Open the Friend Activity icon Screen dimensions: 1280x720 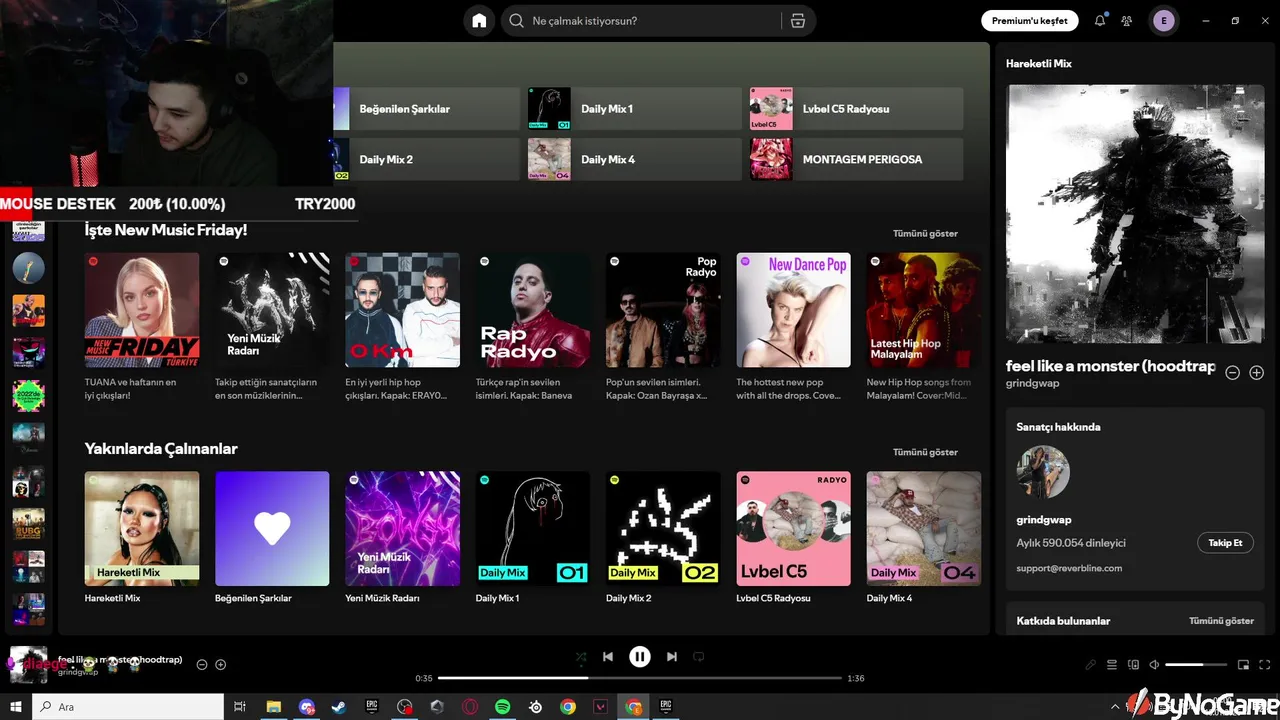click(1127, 21)
